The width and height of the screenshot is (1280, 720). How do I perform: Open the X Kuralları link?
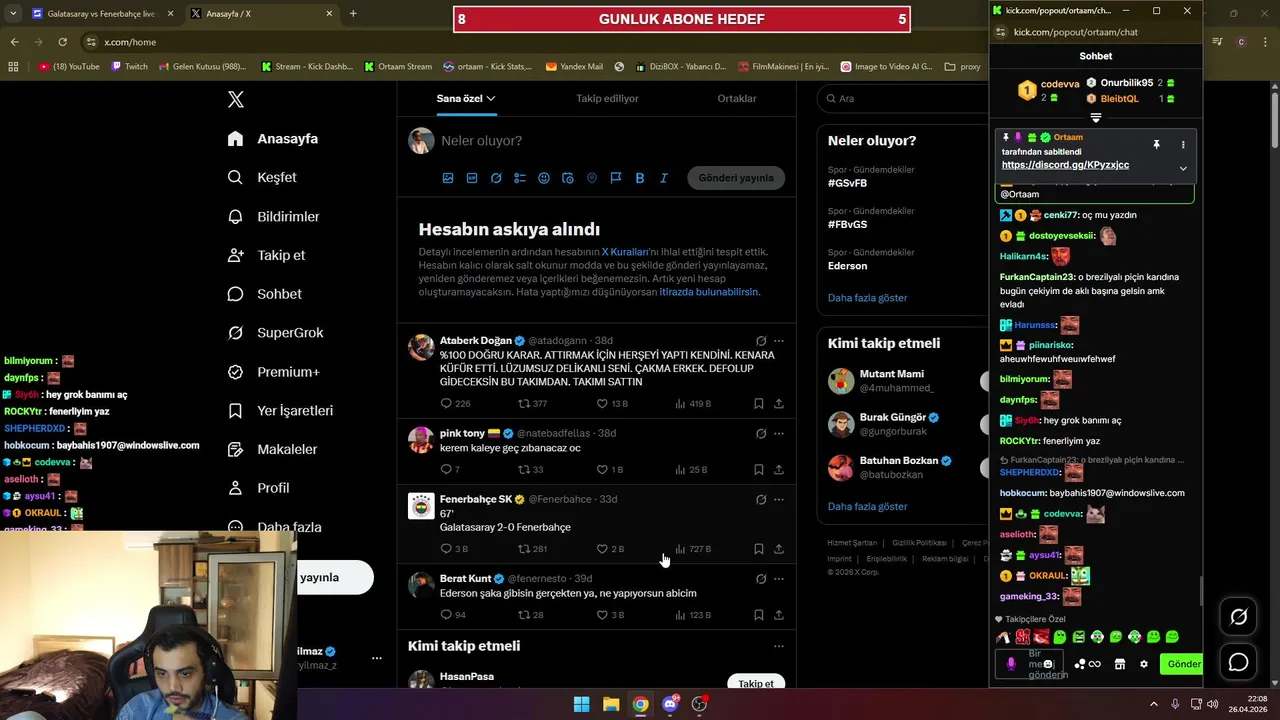click(x=625, y=252)
